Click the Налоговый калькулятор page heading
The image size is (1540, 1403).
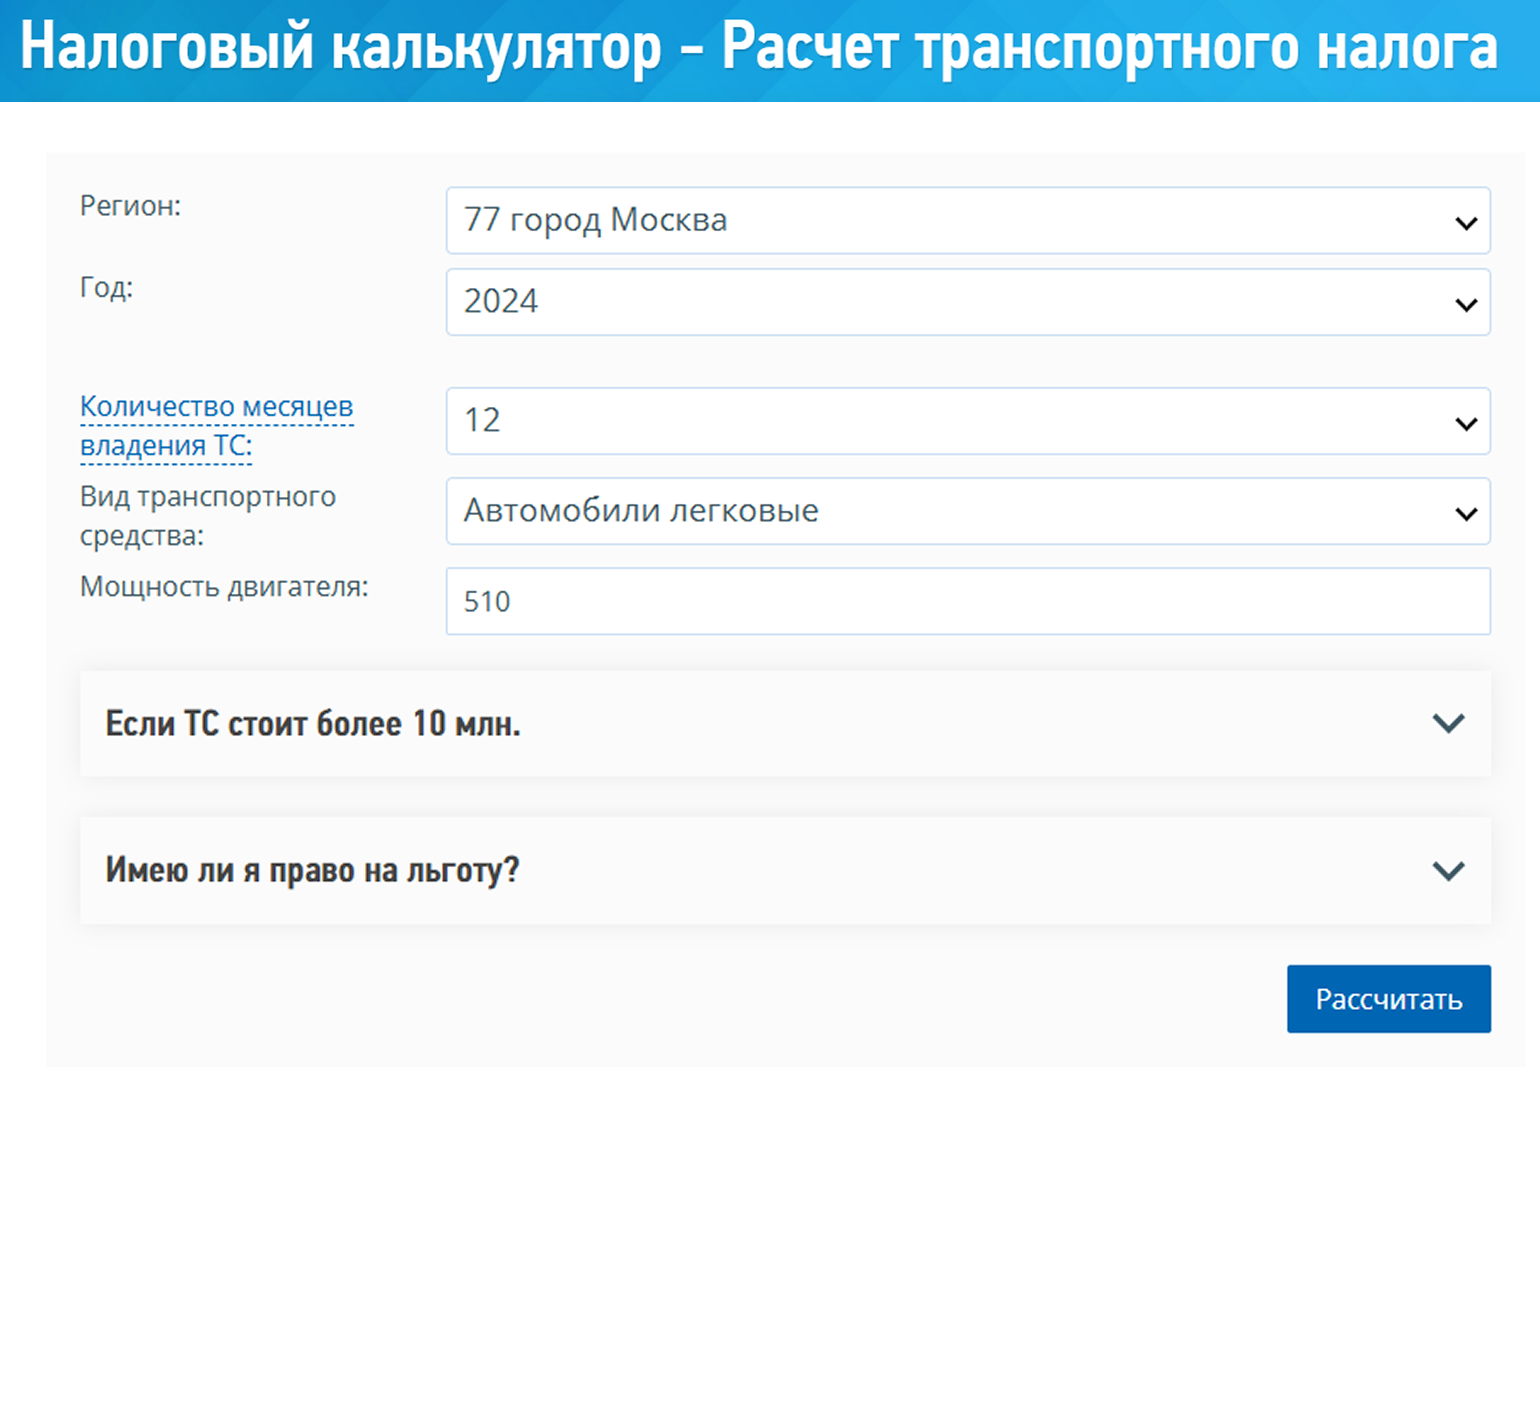pyautogui.click(x=758, y=47)
